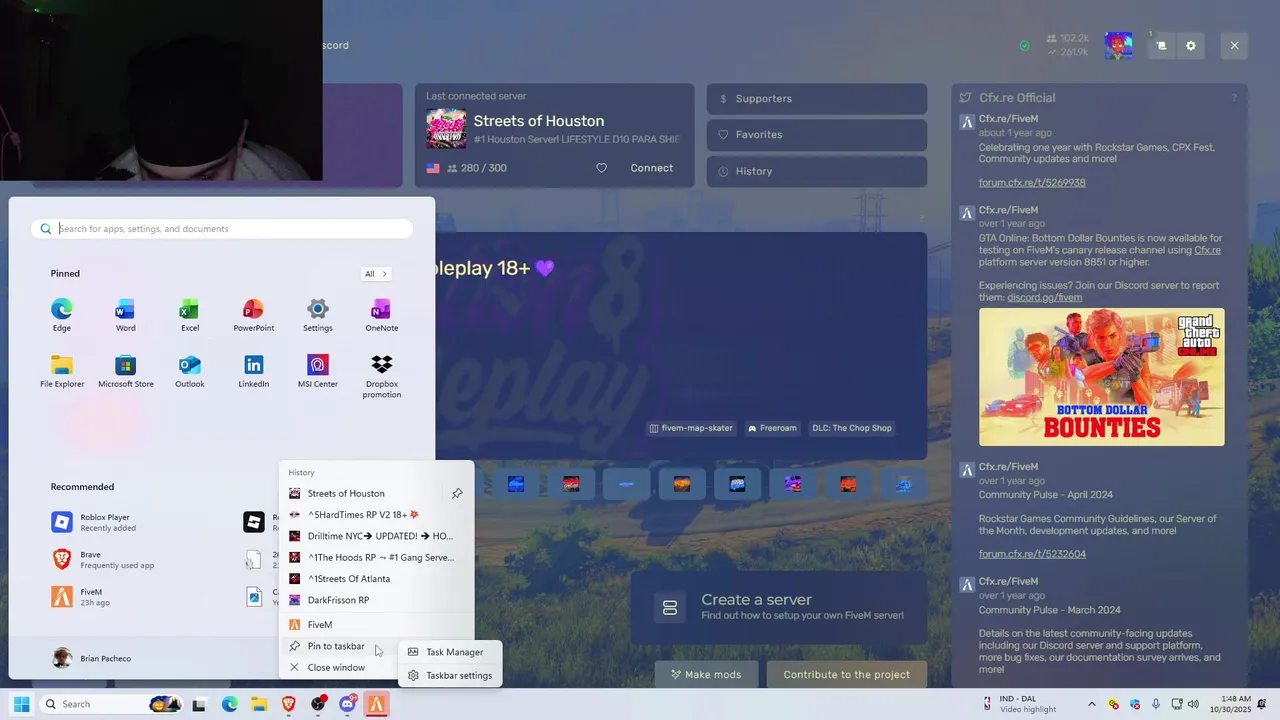This screenshot has height=720, width=1280.
Task: Open Brave frequently used app
Action: click(140, 559)
